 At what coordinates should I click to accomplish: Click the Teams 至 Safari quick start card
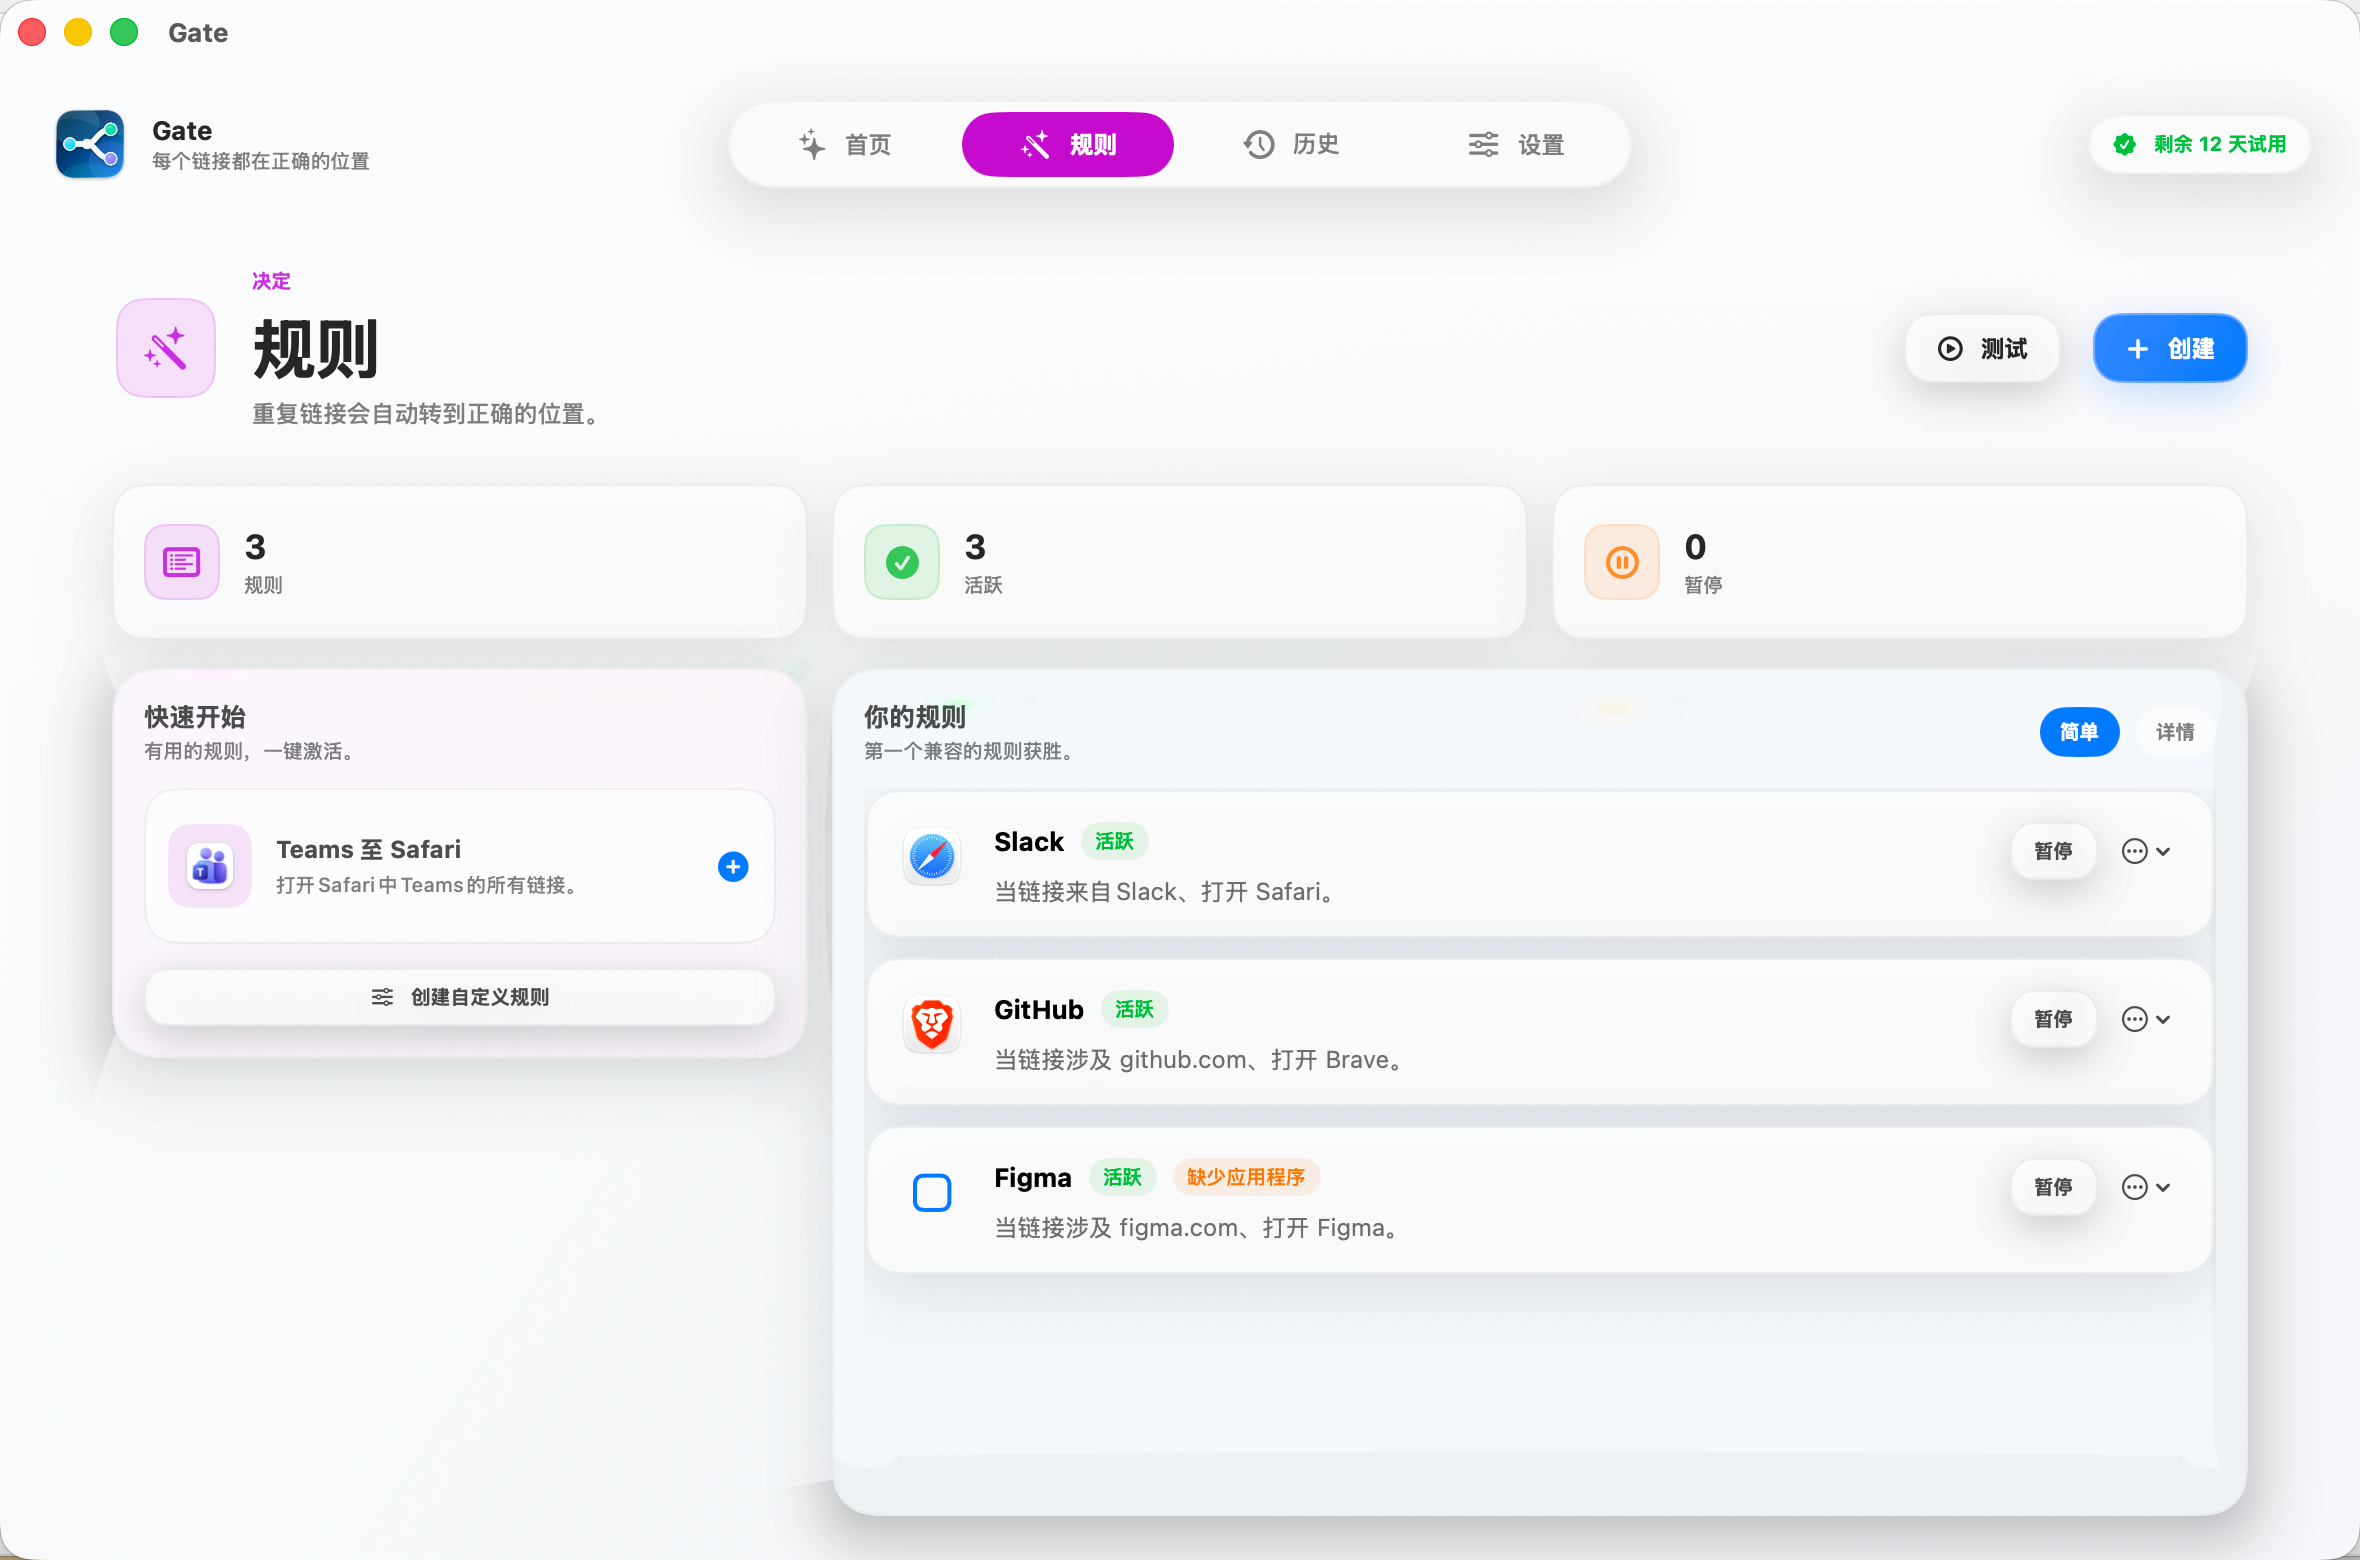[x=460, y=866]
